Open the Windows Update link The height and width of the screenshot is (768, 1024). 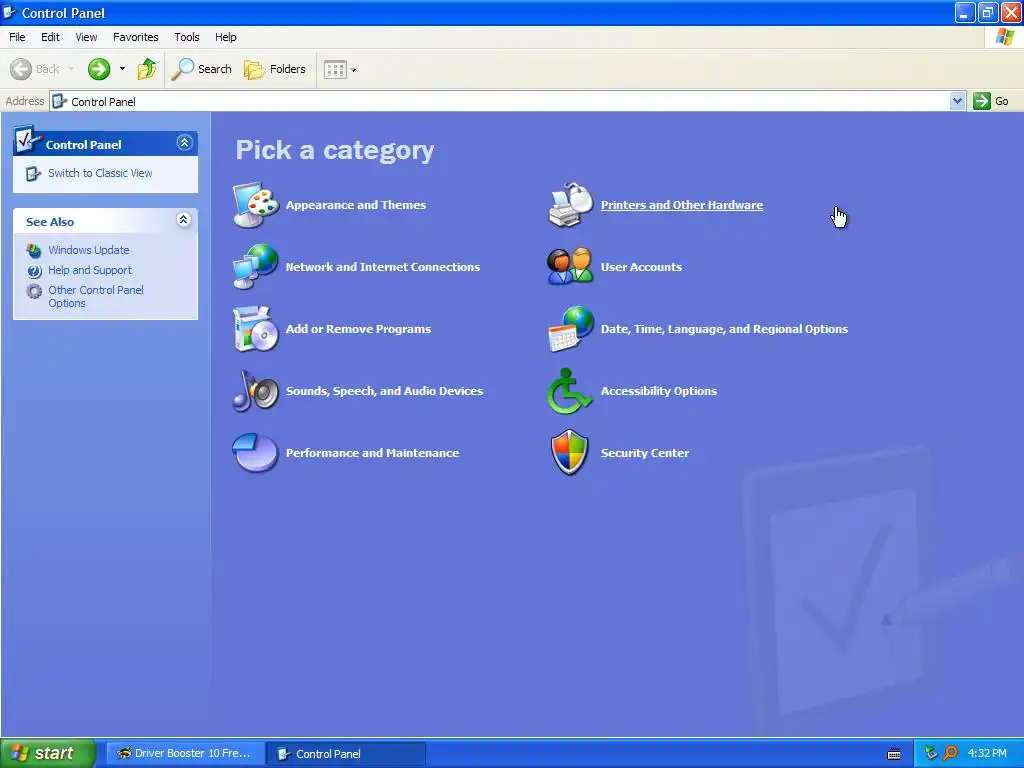(89, 250)
